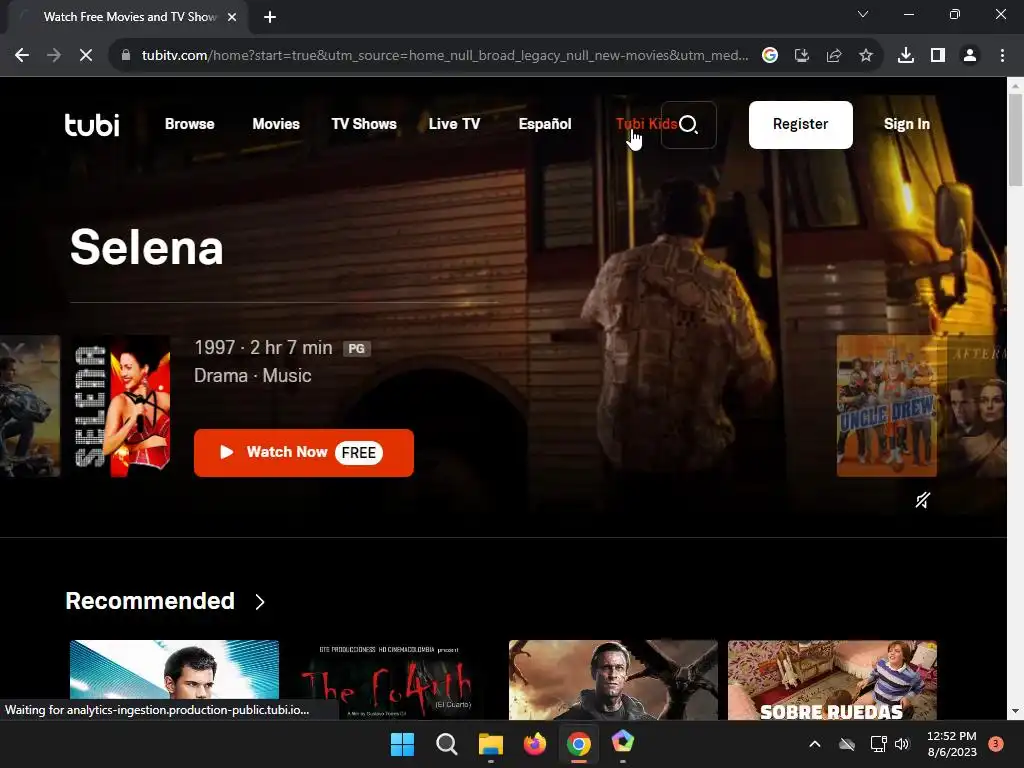Click the Drama genre link

221,376
